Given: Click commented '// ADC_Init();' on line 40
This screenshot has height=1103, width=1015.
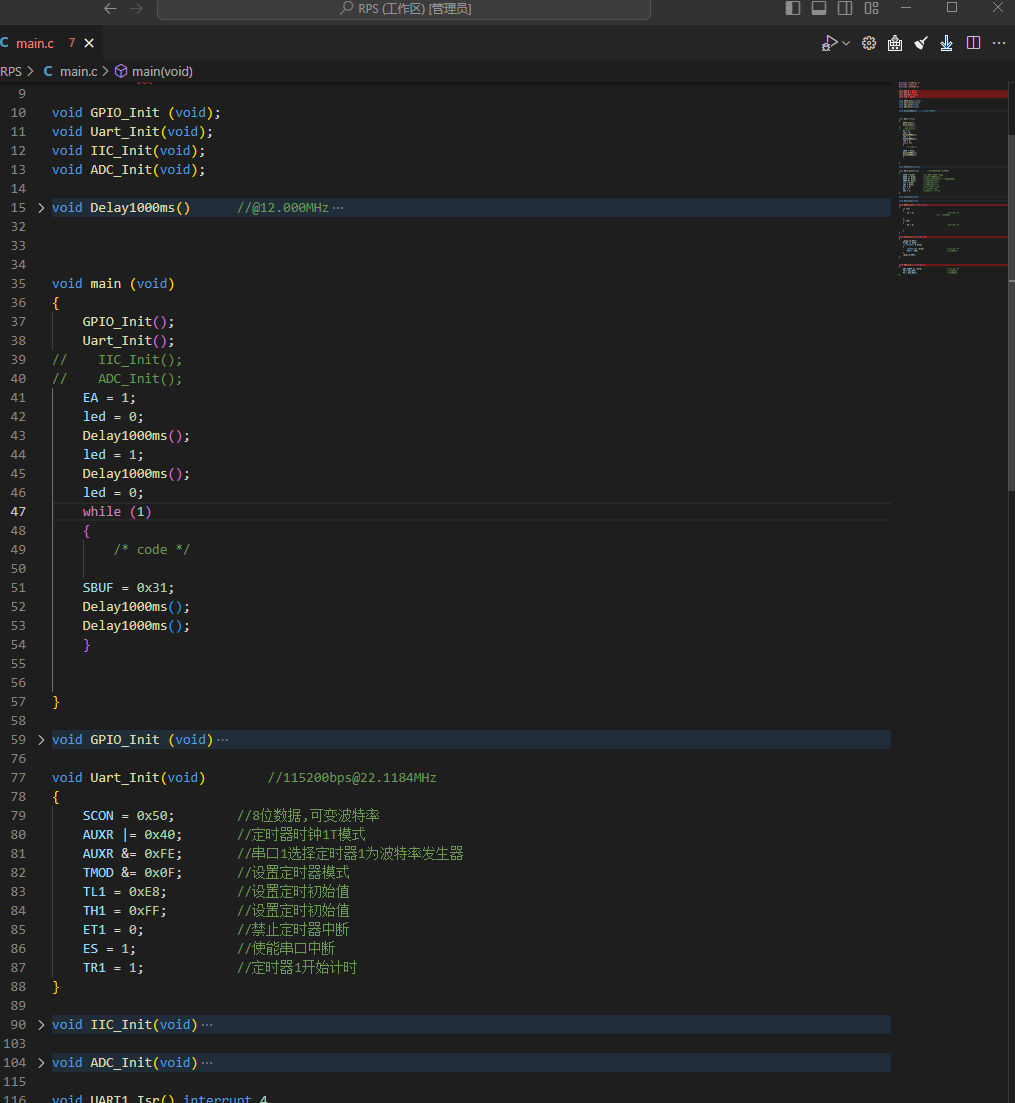Looking at the screenshot, I should tap(117, 378).
